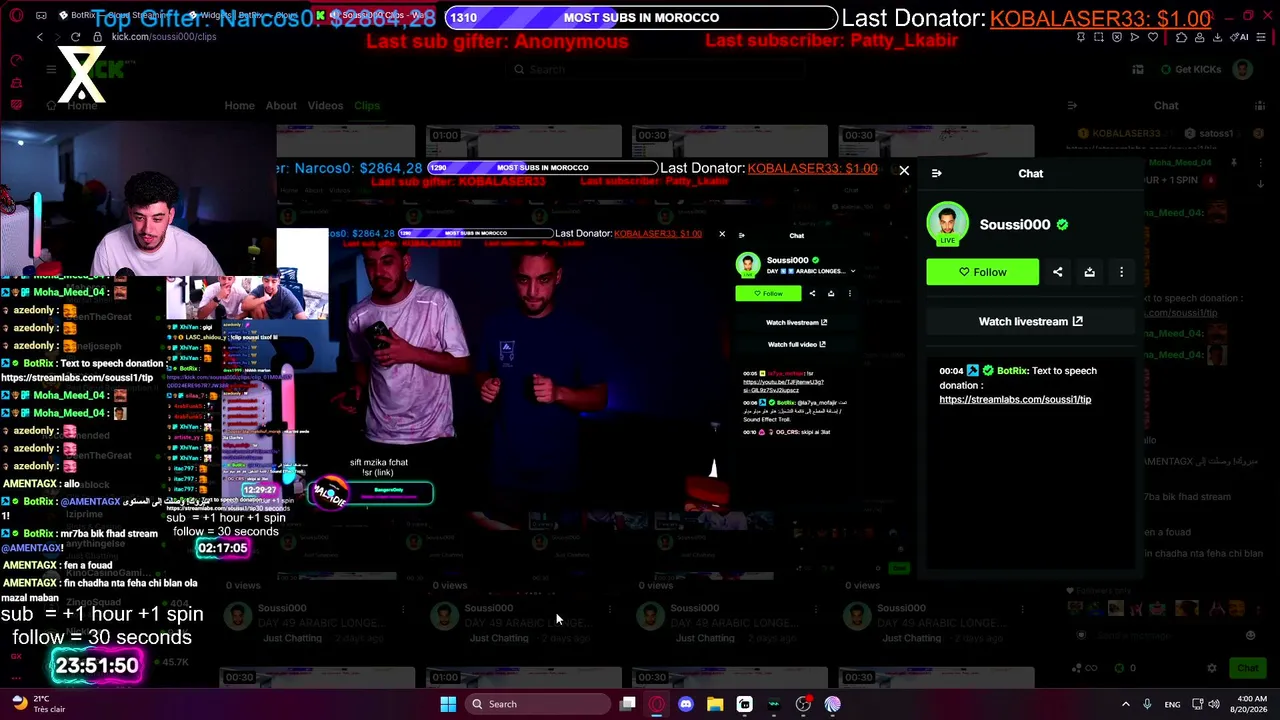Image resolution: width=1280 pixels, height=720 pixels.
Task: Open the ENG language switcher
Action: tap(1172, 704)
